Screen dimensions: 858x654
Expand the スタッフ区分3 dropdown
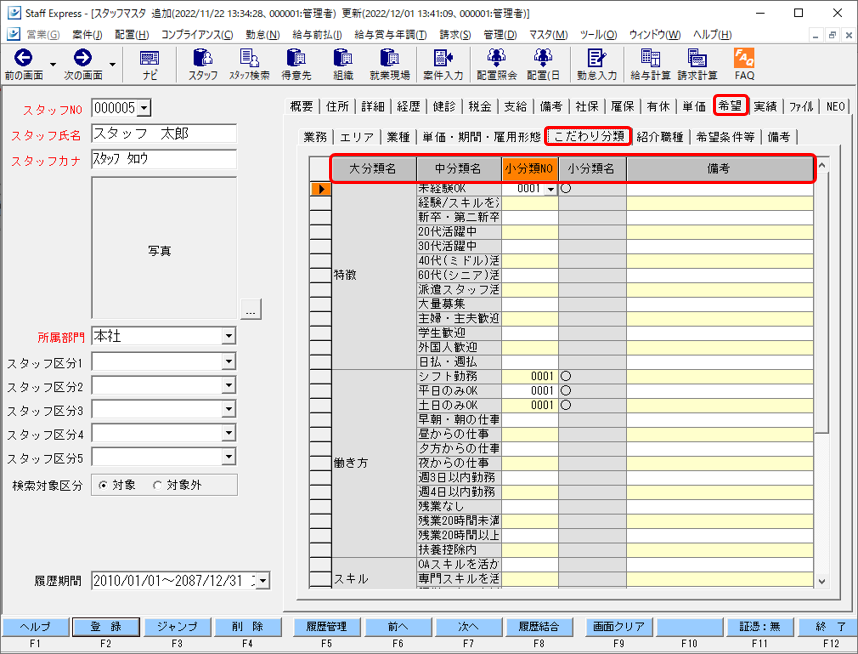pyautogui.click(x=229, y=409)
